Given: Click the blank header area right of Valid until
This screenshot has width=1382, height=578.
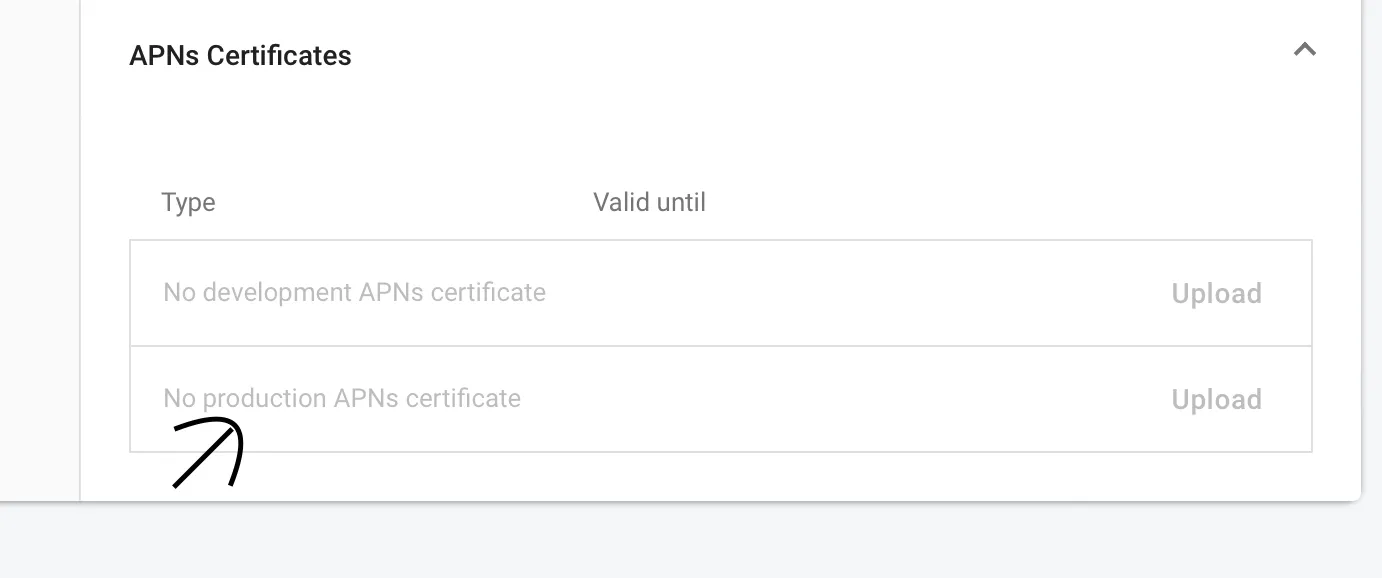Looking at the screenshot, I should tap(1000, 203).
